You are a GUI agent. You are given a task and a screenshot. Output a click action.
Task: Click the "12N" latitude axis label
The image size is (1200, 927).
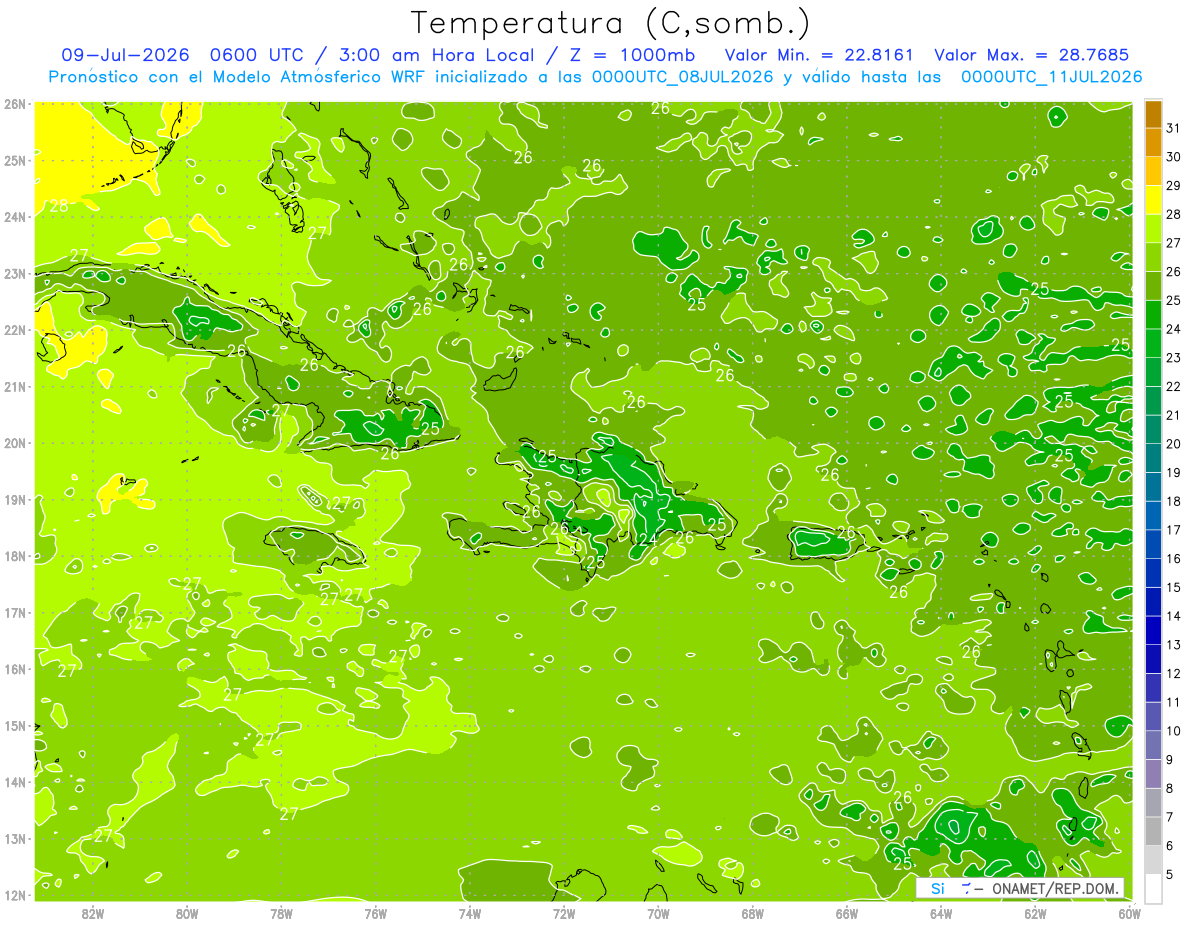point(15,895)
